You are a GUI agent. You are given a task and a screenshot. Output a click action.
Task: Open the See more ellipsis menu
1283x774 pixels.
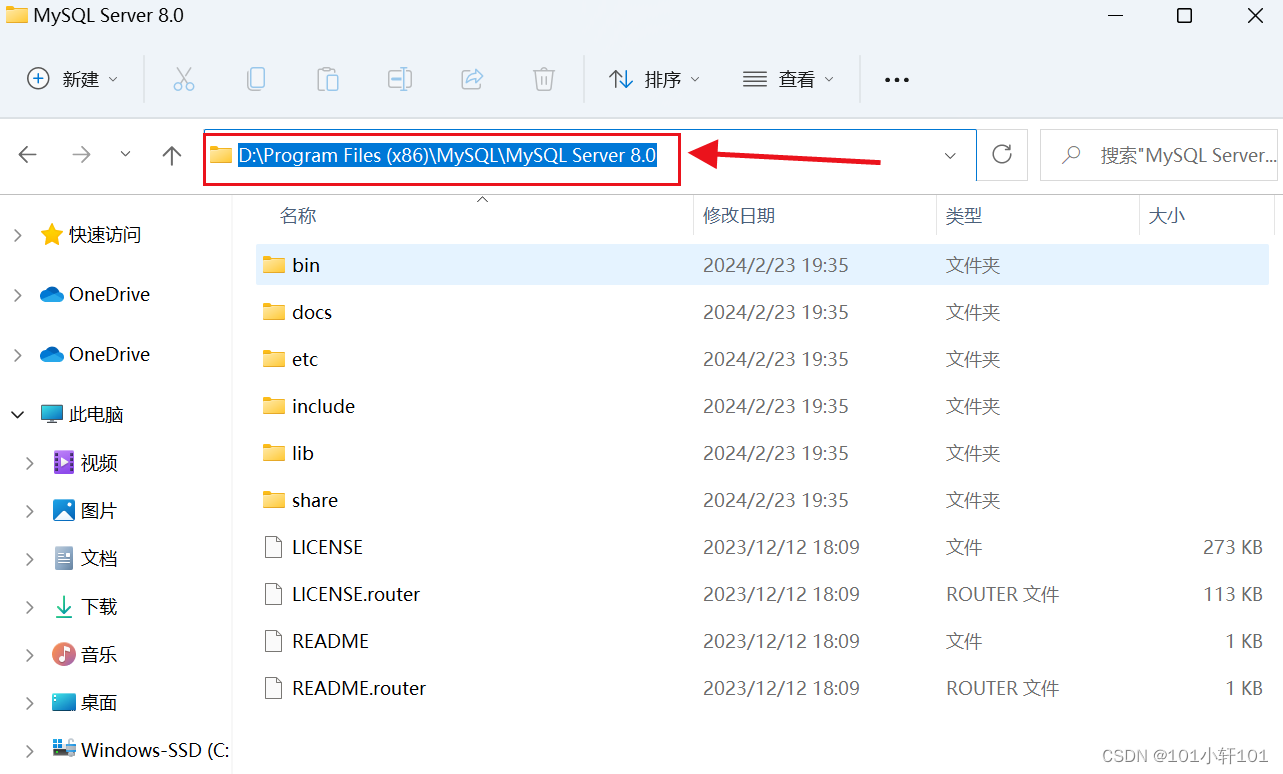point(897,79)
